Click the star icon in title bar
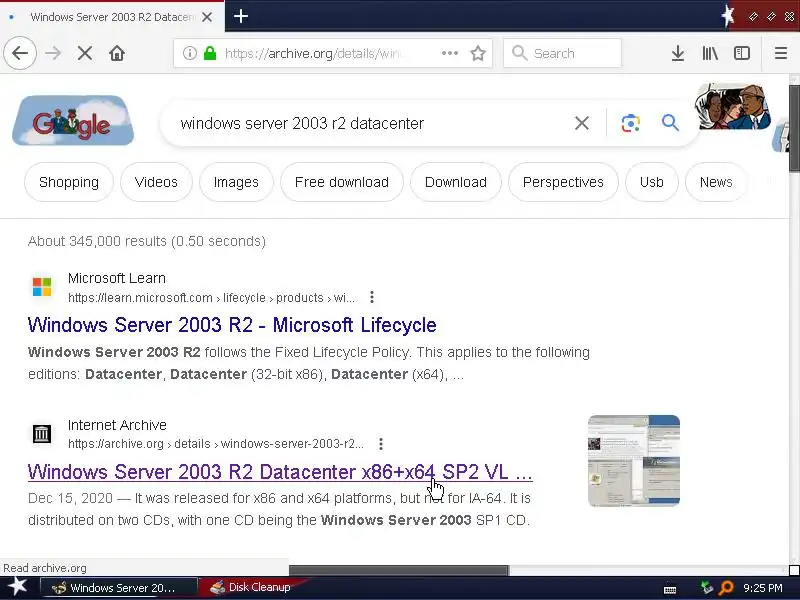The height and width of the screenshot is (600, 800). (x=728, y=16)
